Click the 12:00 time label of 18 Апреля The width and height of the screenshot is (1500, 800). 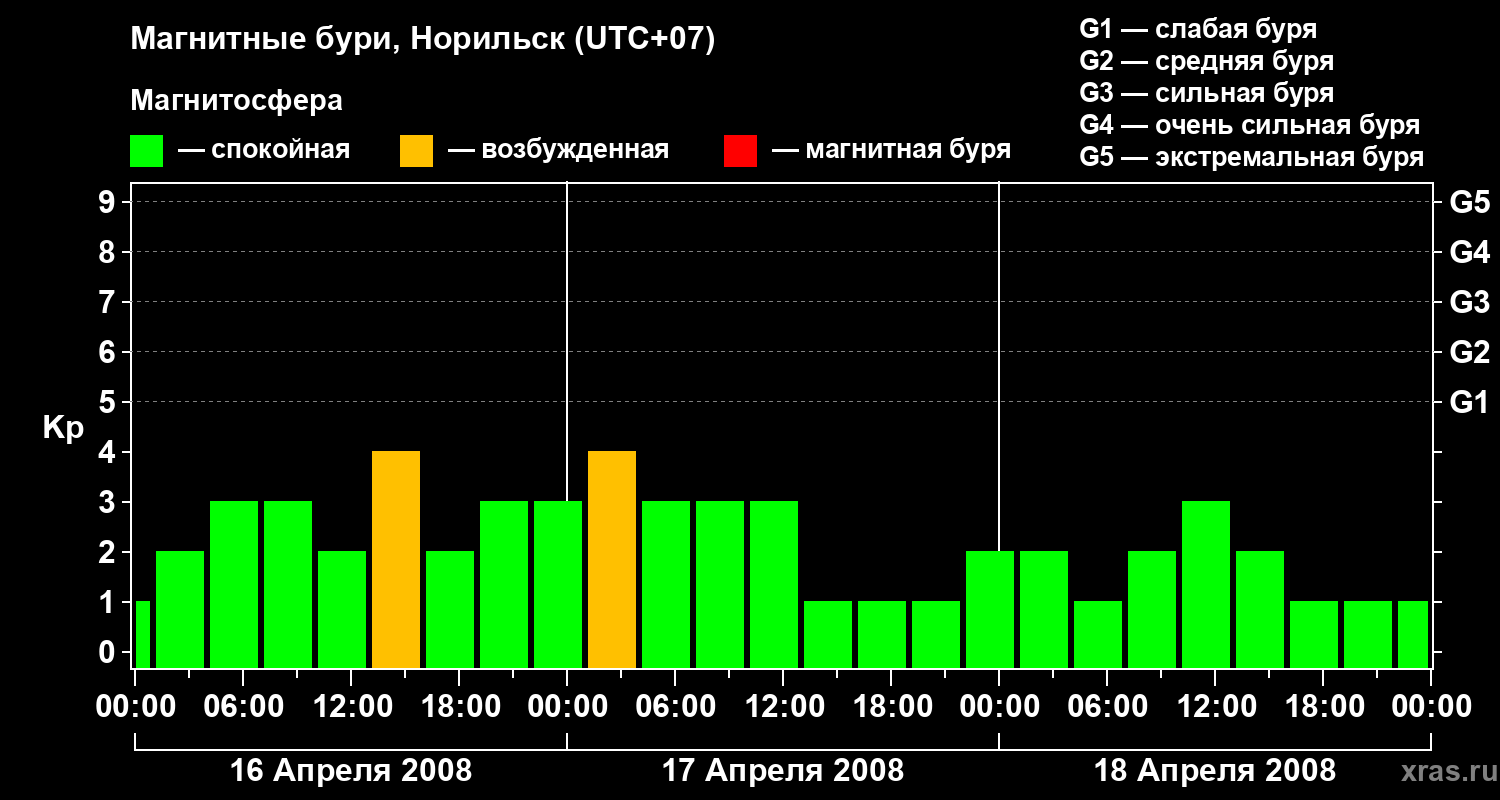[1216, 707]
